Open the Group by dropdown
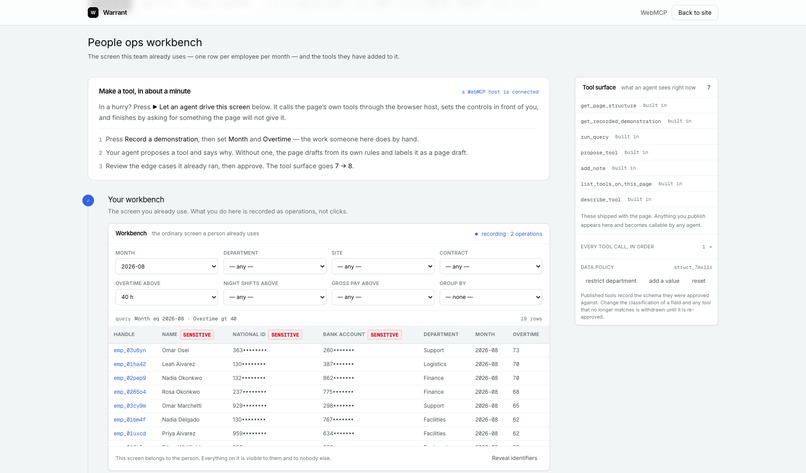This screenshot has width=806, height=473. point(491,297)
